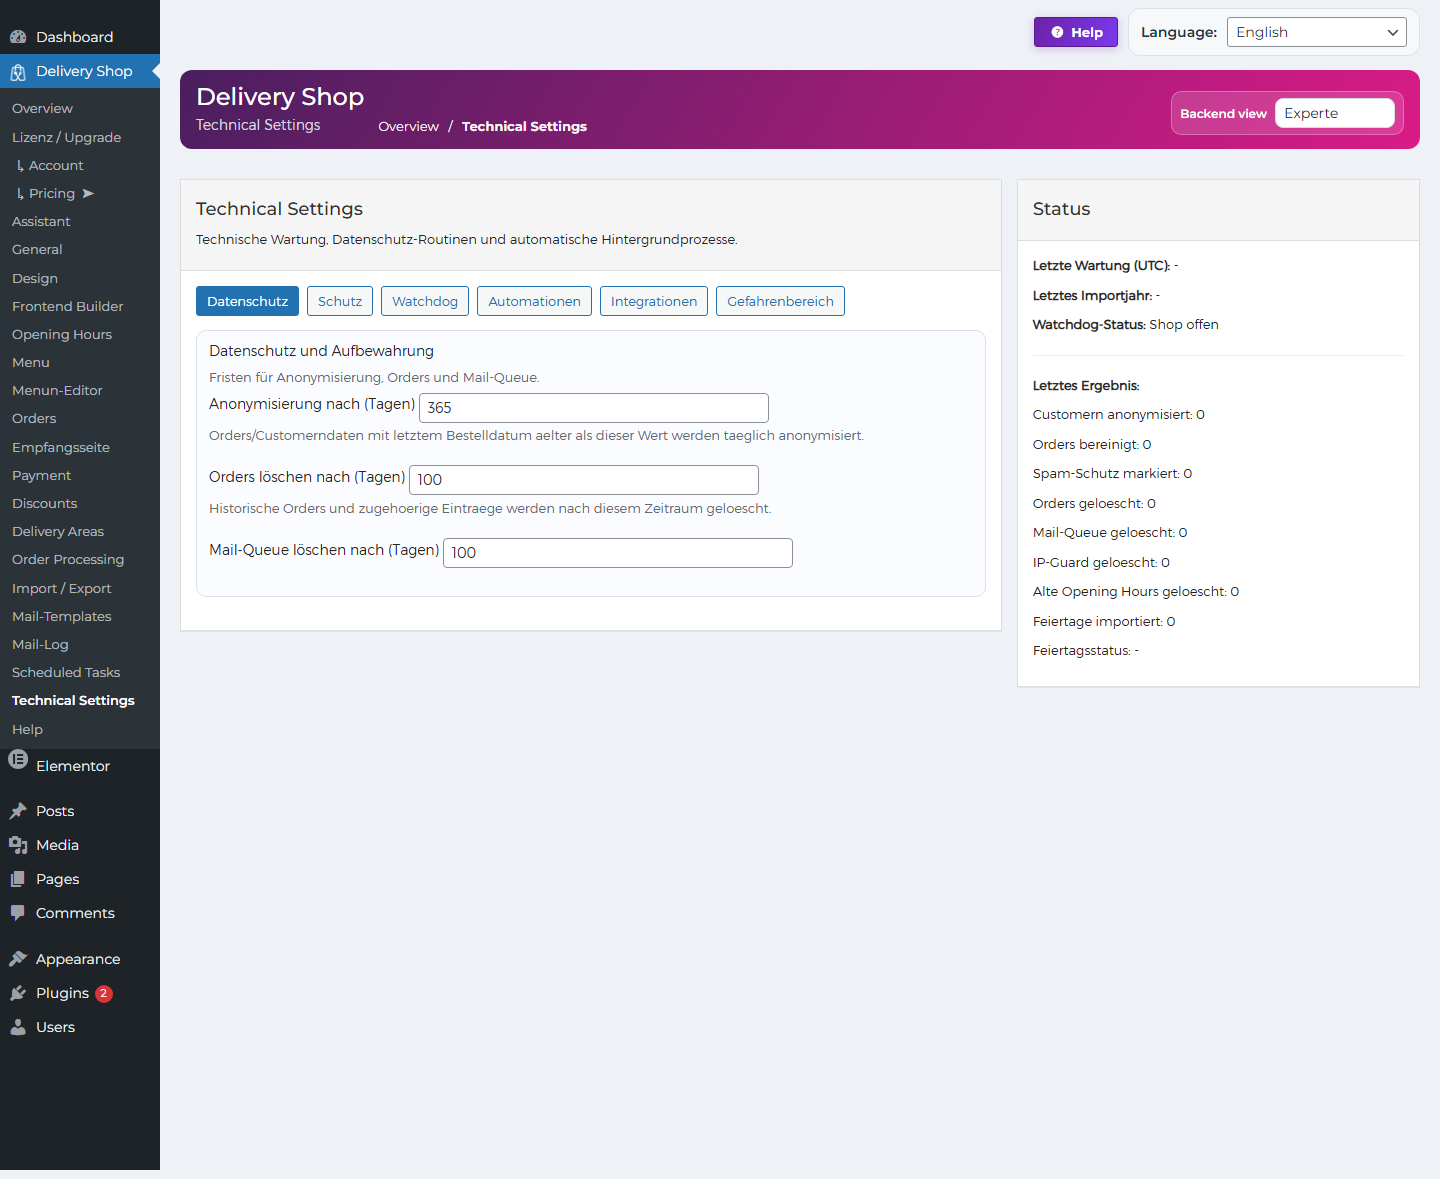The width and height of the screenshot is (1440, 1179).
Task: Switch to the Schutz tab
Action: pyautogui.click(x=340, y=301)
